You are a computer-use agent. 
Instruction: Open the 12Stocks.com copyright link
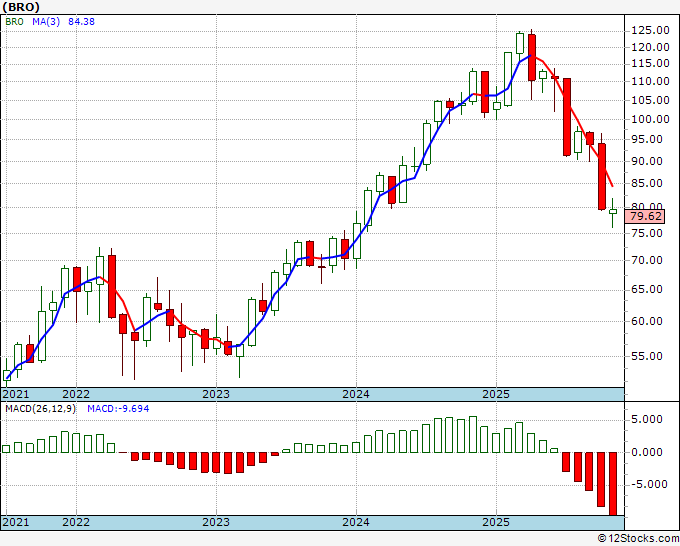point(638,539)
